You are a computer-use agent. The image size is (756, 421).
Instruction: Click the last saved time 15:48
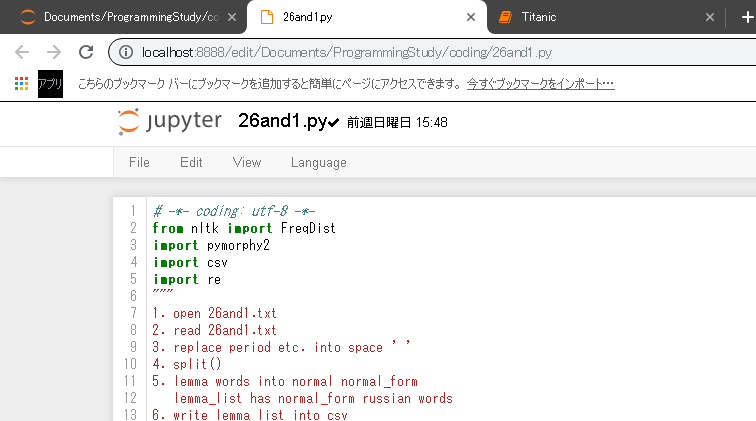coord(397,122)
